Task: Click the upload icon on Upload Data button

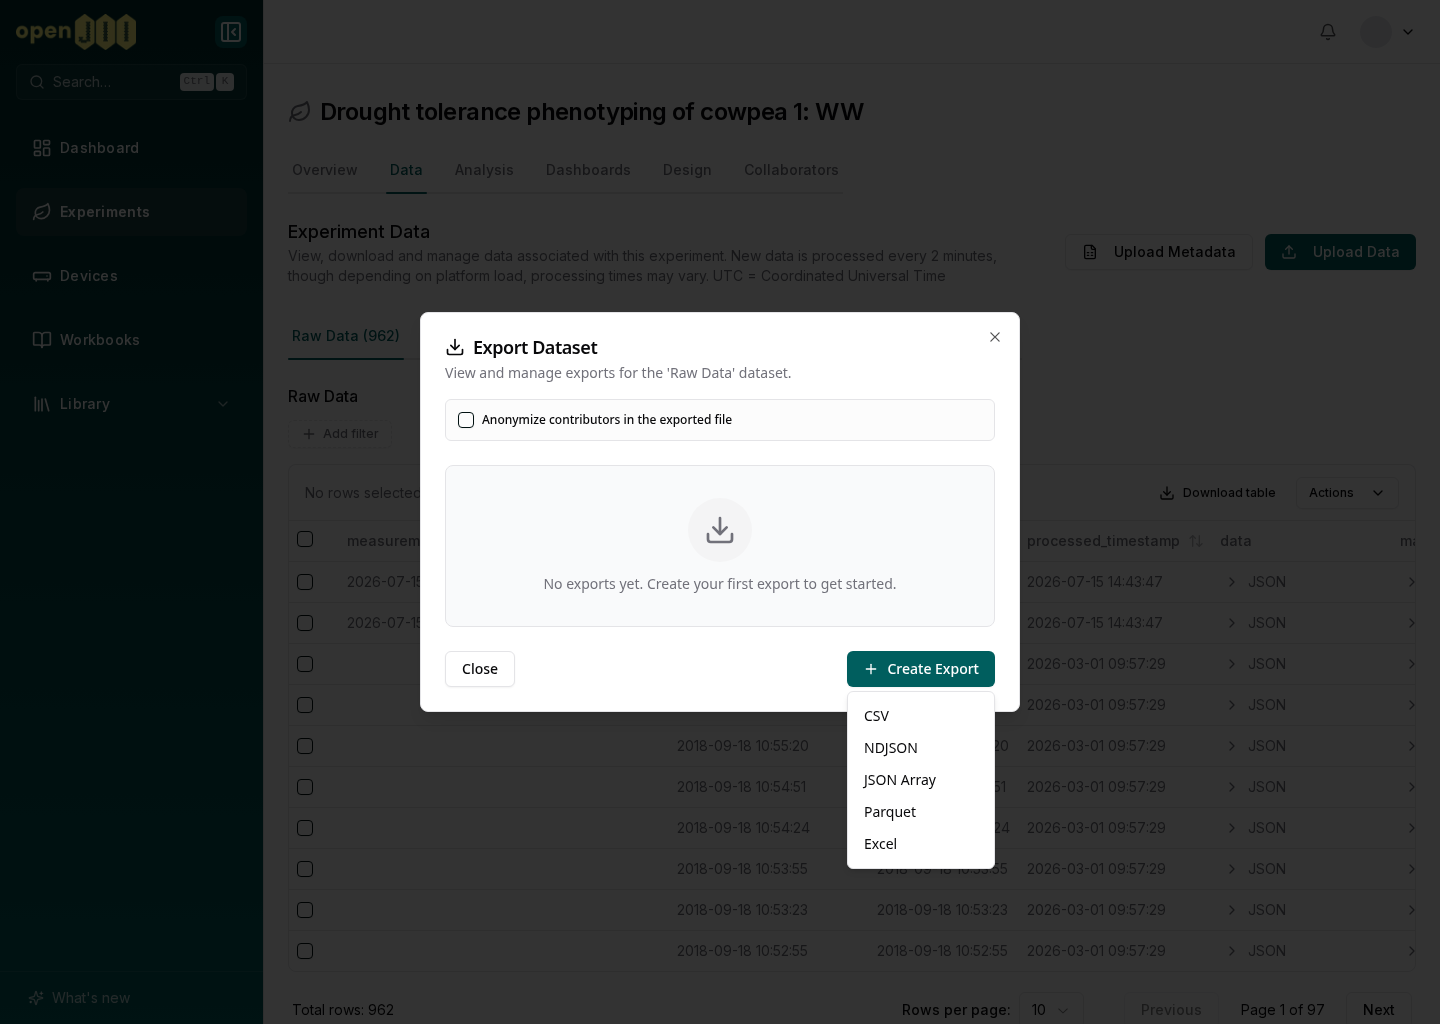Action: [x=1289, y=252]
